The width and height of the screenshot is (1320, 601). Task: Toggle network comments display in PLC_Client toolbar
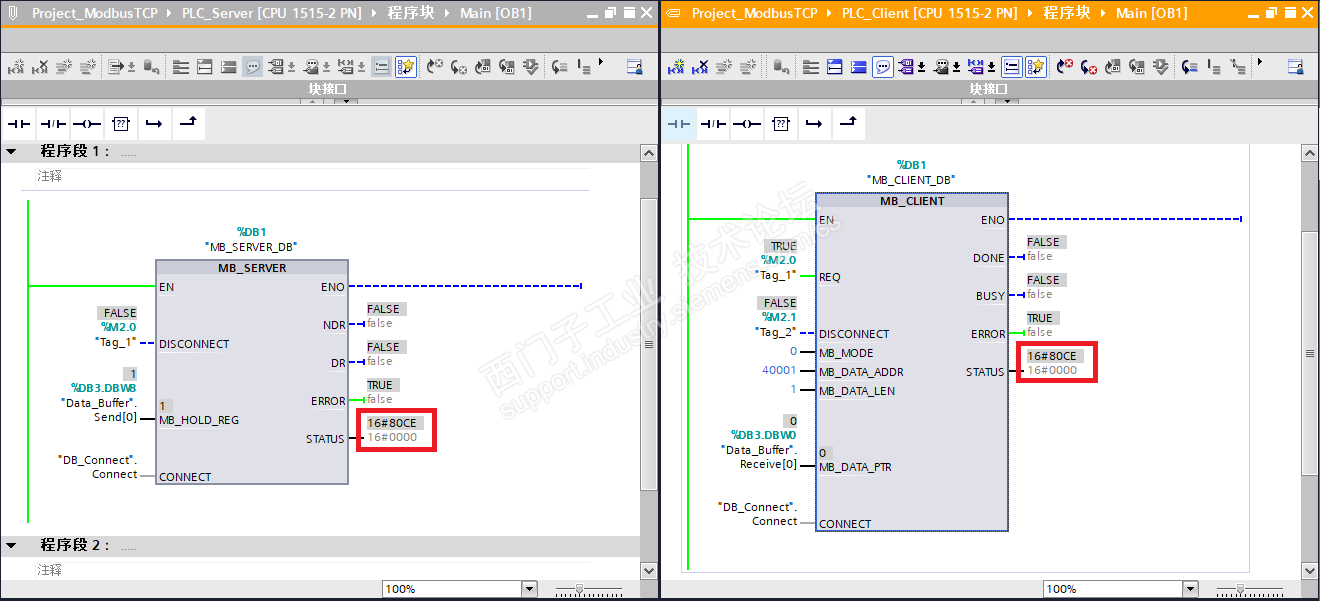pos(1011,67)
